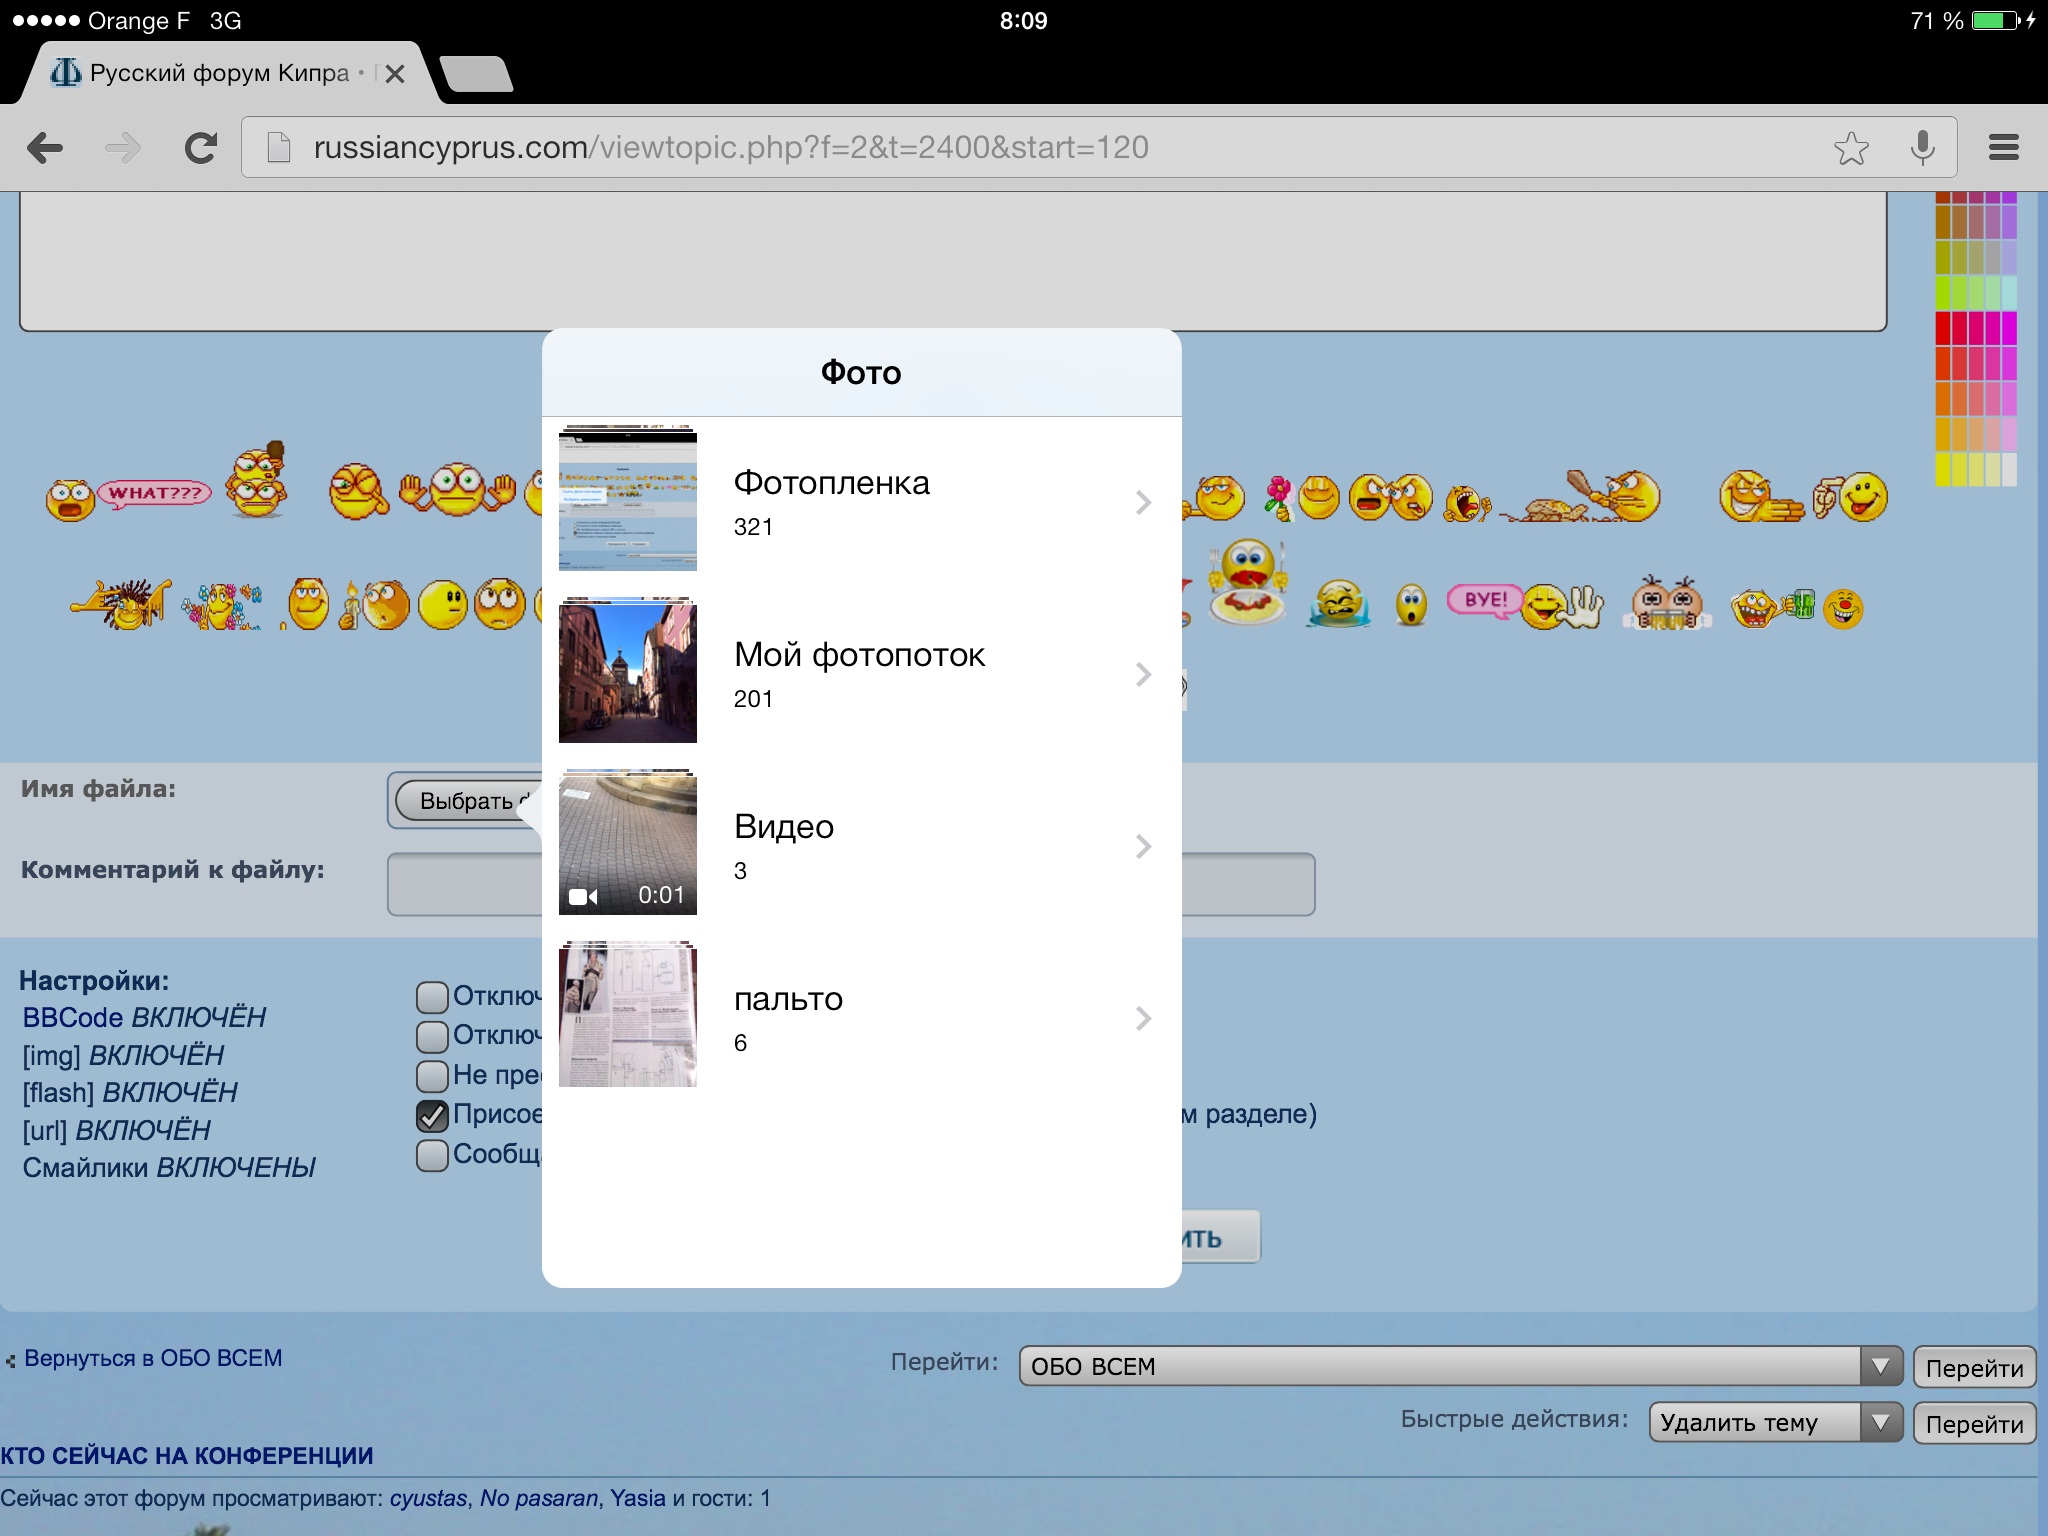Uncheck the checked Присоединить checkbox
Viewport: 2048px width, 1536px height.
(432, 1116)
